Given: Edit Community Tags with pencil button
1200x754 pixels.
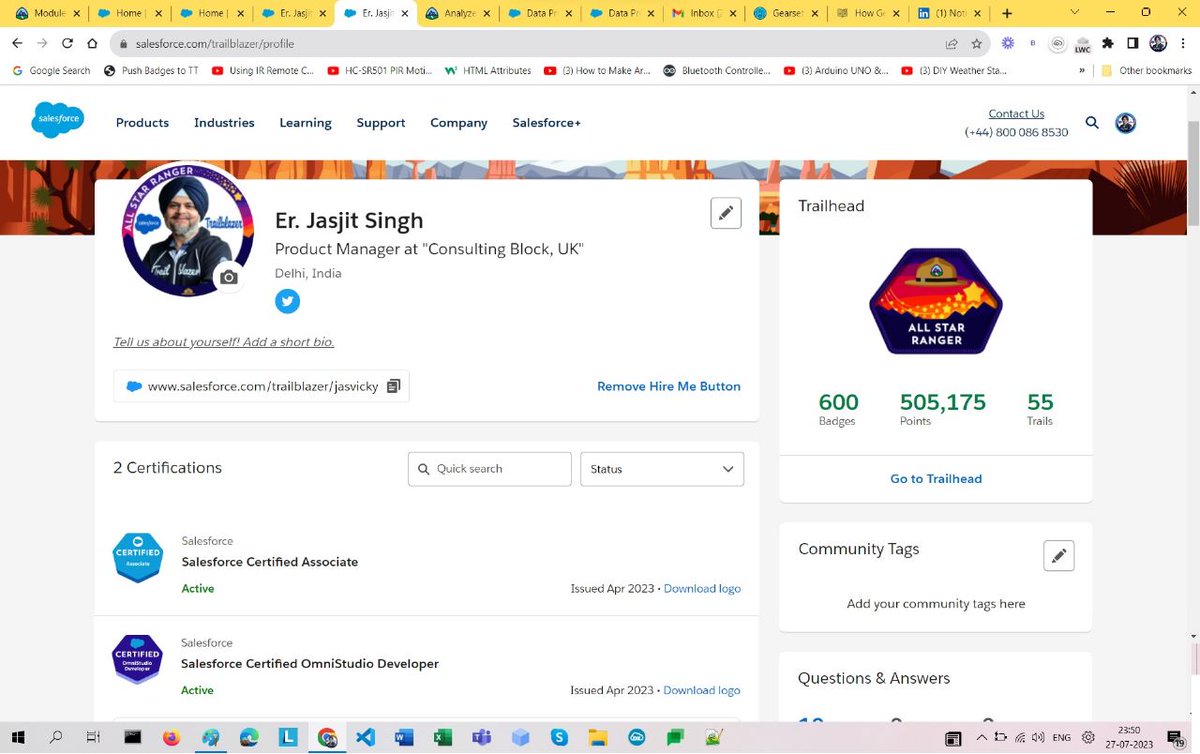Looking at the screenshot, I should [x=1058, y=556].
